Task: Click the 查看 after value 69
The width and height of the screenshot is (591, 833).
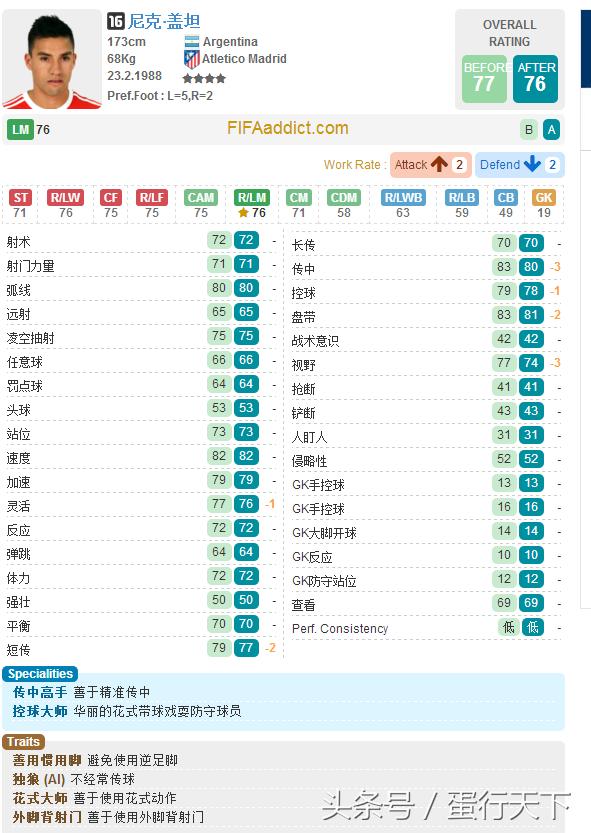Action: [x=531, y=603]
